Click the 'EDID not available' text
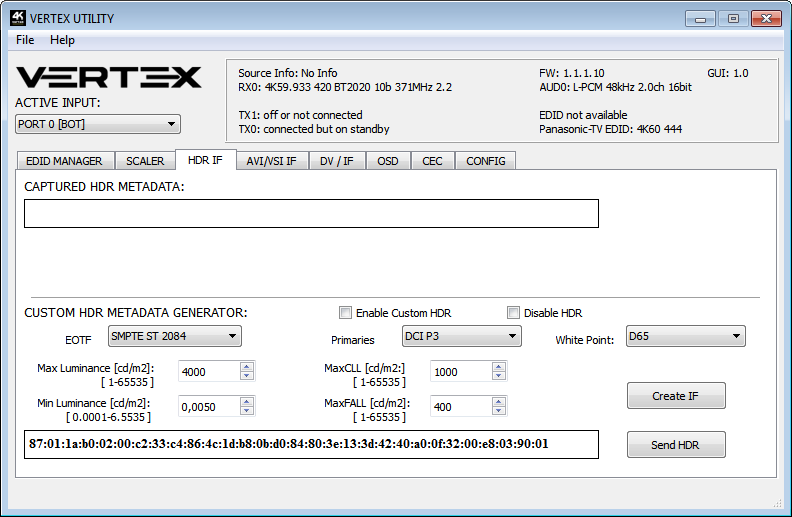The height and width of the screenshot is (517, 792). pos(583,115)
